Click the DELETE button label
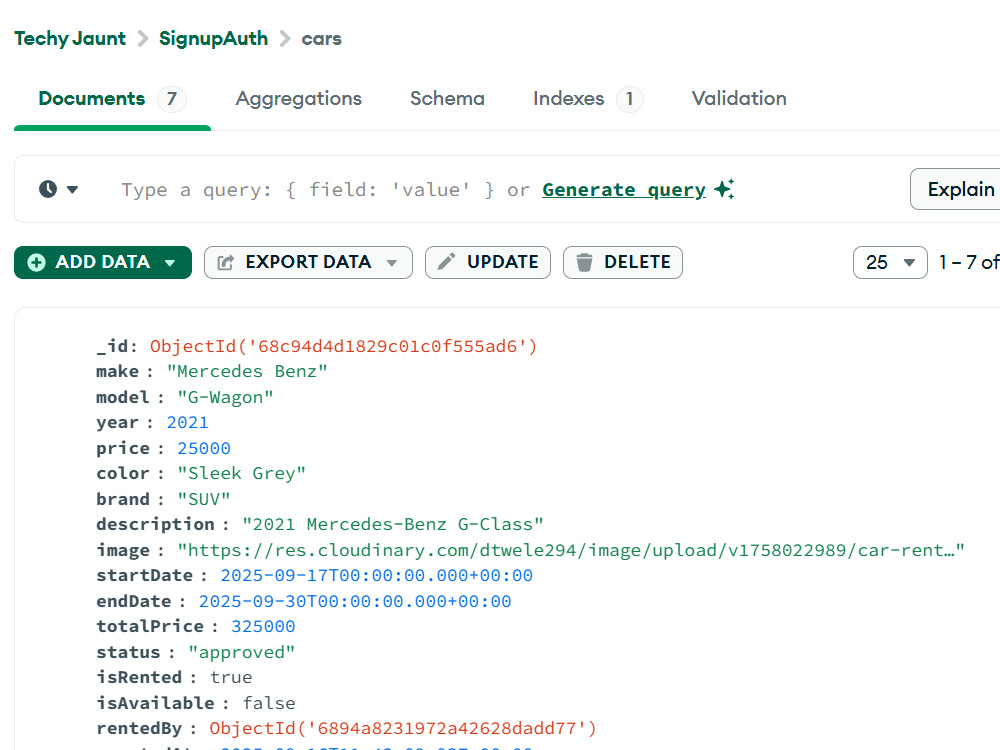 click(x=637, y=262)
